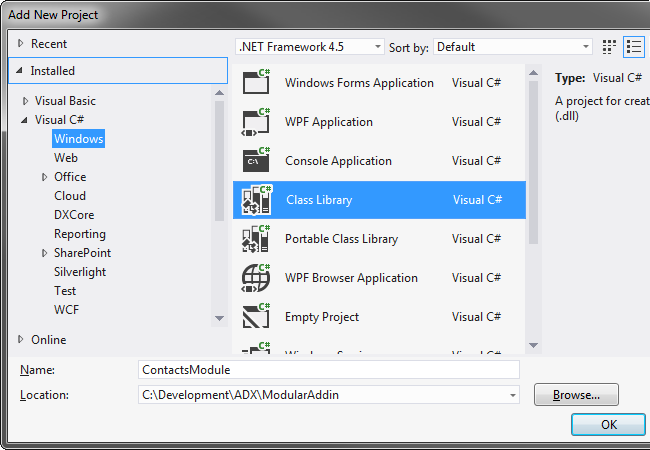Expand the Visual Basic tree node
This screenshot has width=650, height=450.
point(25,101)
